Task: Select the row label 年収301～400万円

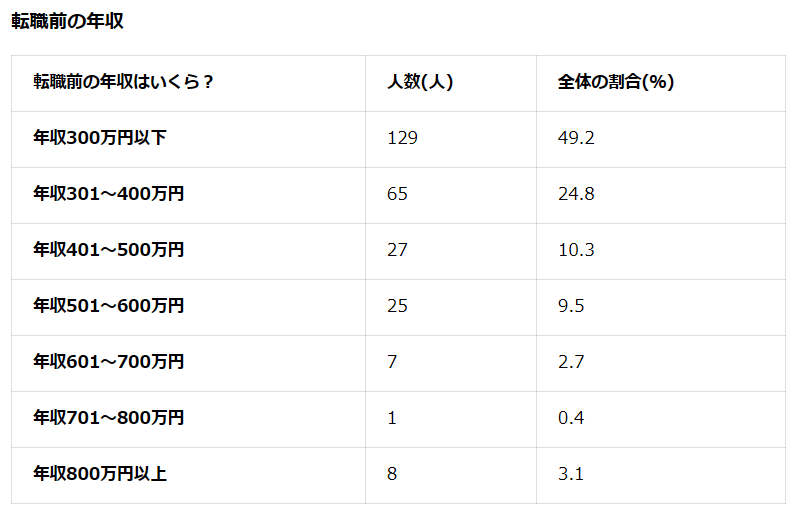Action: coord(108,194)
